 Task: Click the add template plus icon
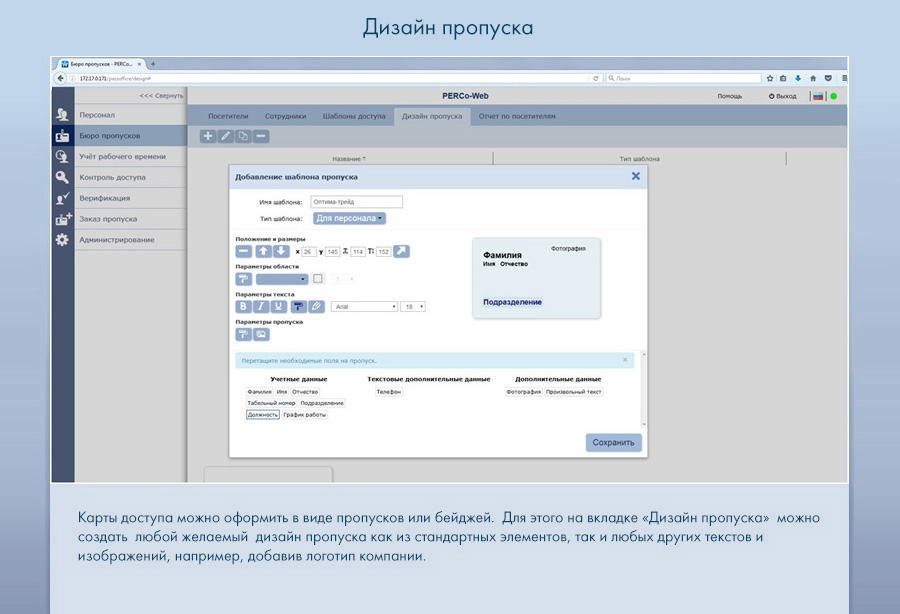point(208,136)
